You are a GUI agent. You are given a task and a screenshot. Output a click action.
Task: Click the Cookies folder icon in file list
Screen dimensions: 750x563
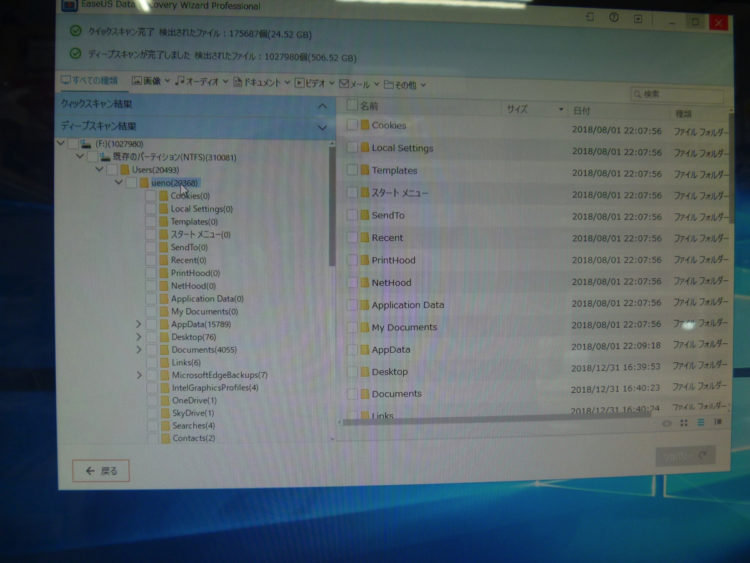364,125
